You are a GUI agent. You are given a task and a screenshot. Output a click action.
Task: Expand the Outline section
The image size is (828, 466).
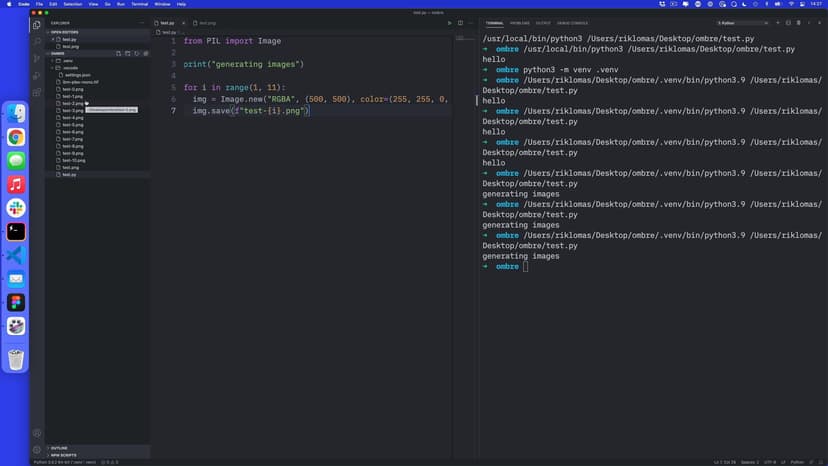[60, 448]
